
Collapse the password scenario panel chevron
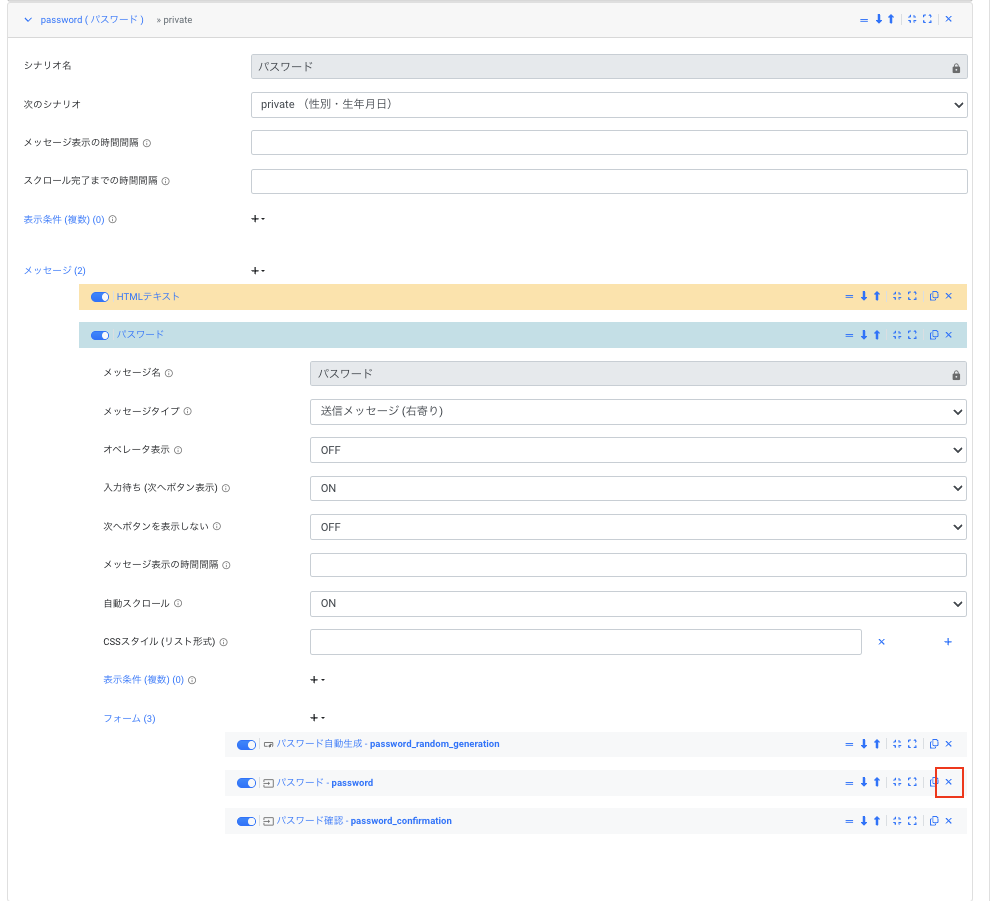pyautogui.click(x=28, y=19)
